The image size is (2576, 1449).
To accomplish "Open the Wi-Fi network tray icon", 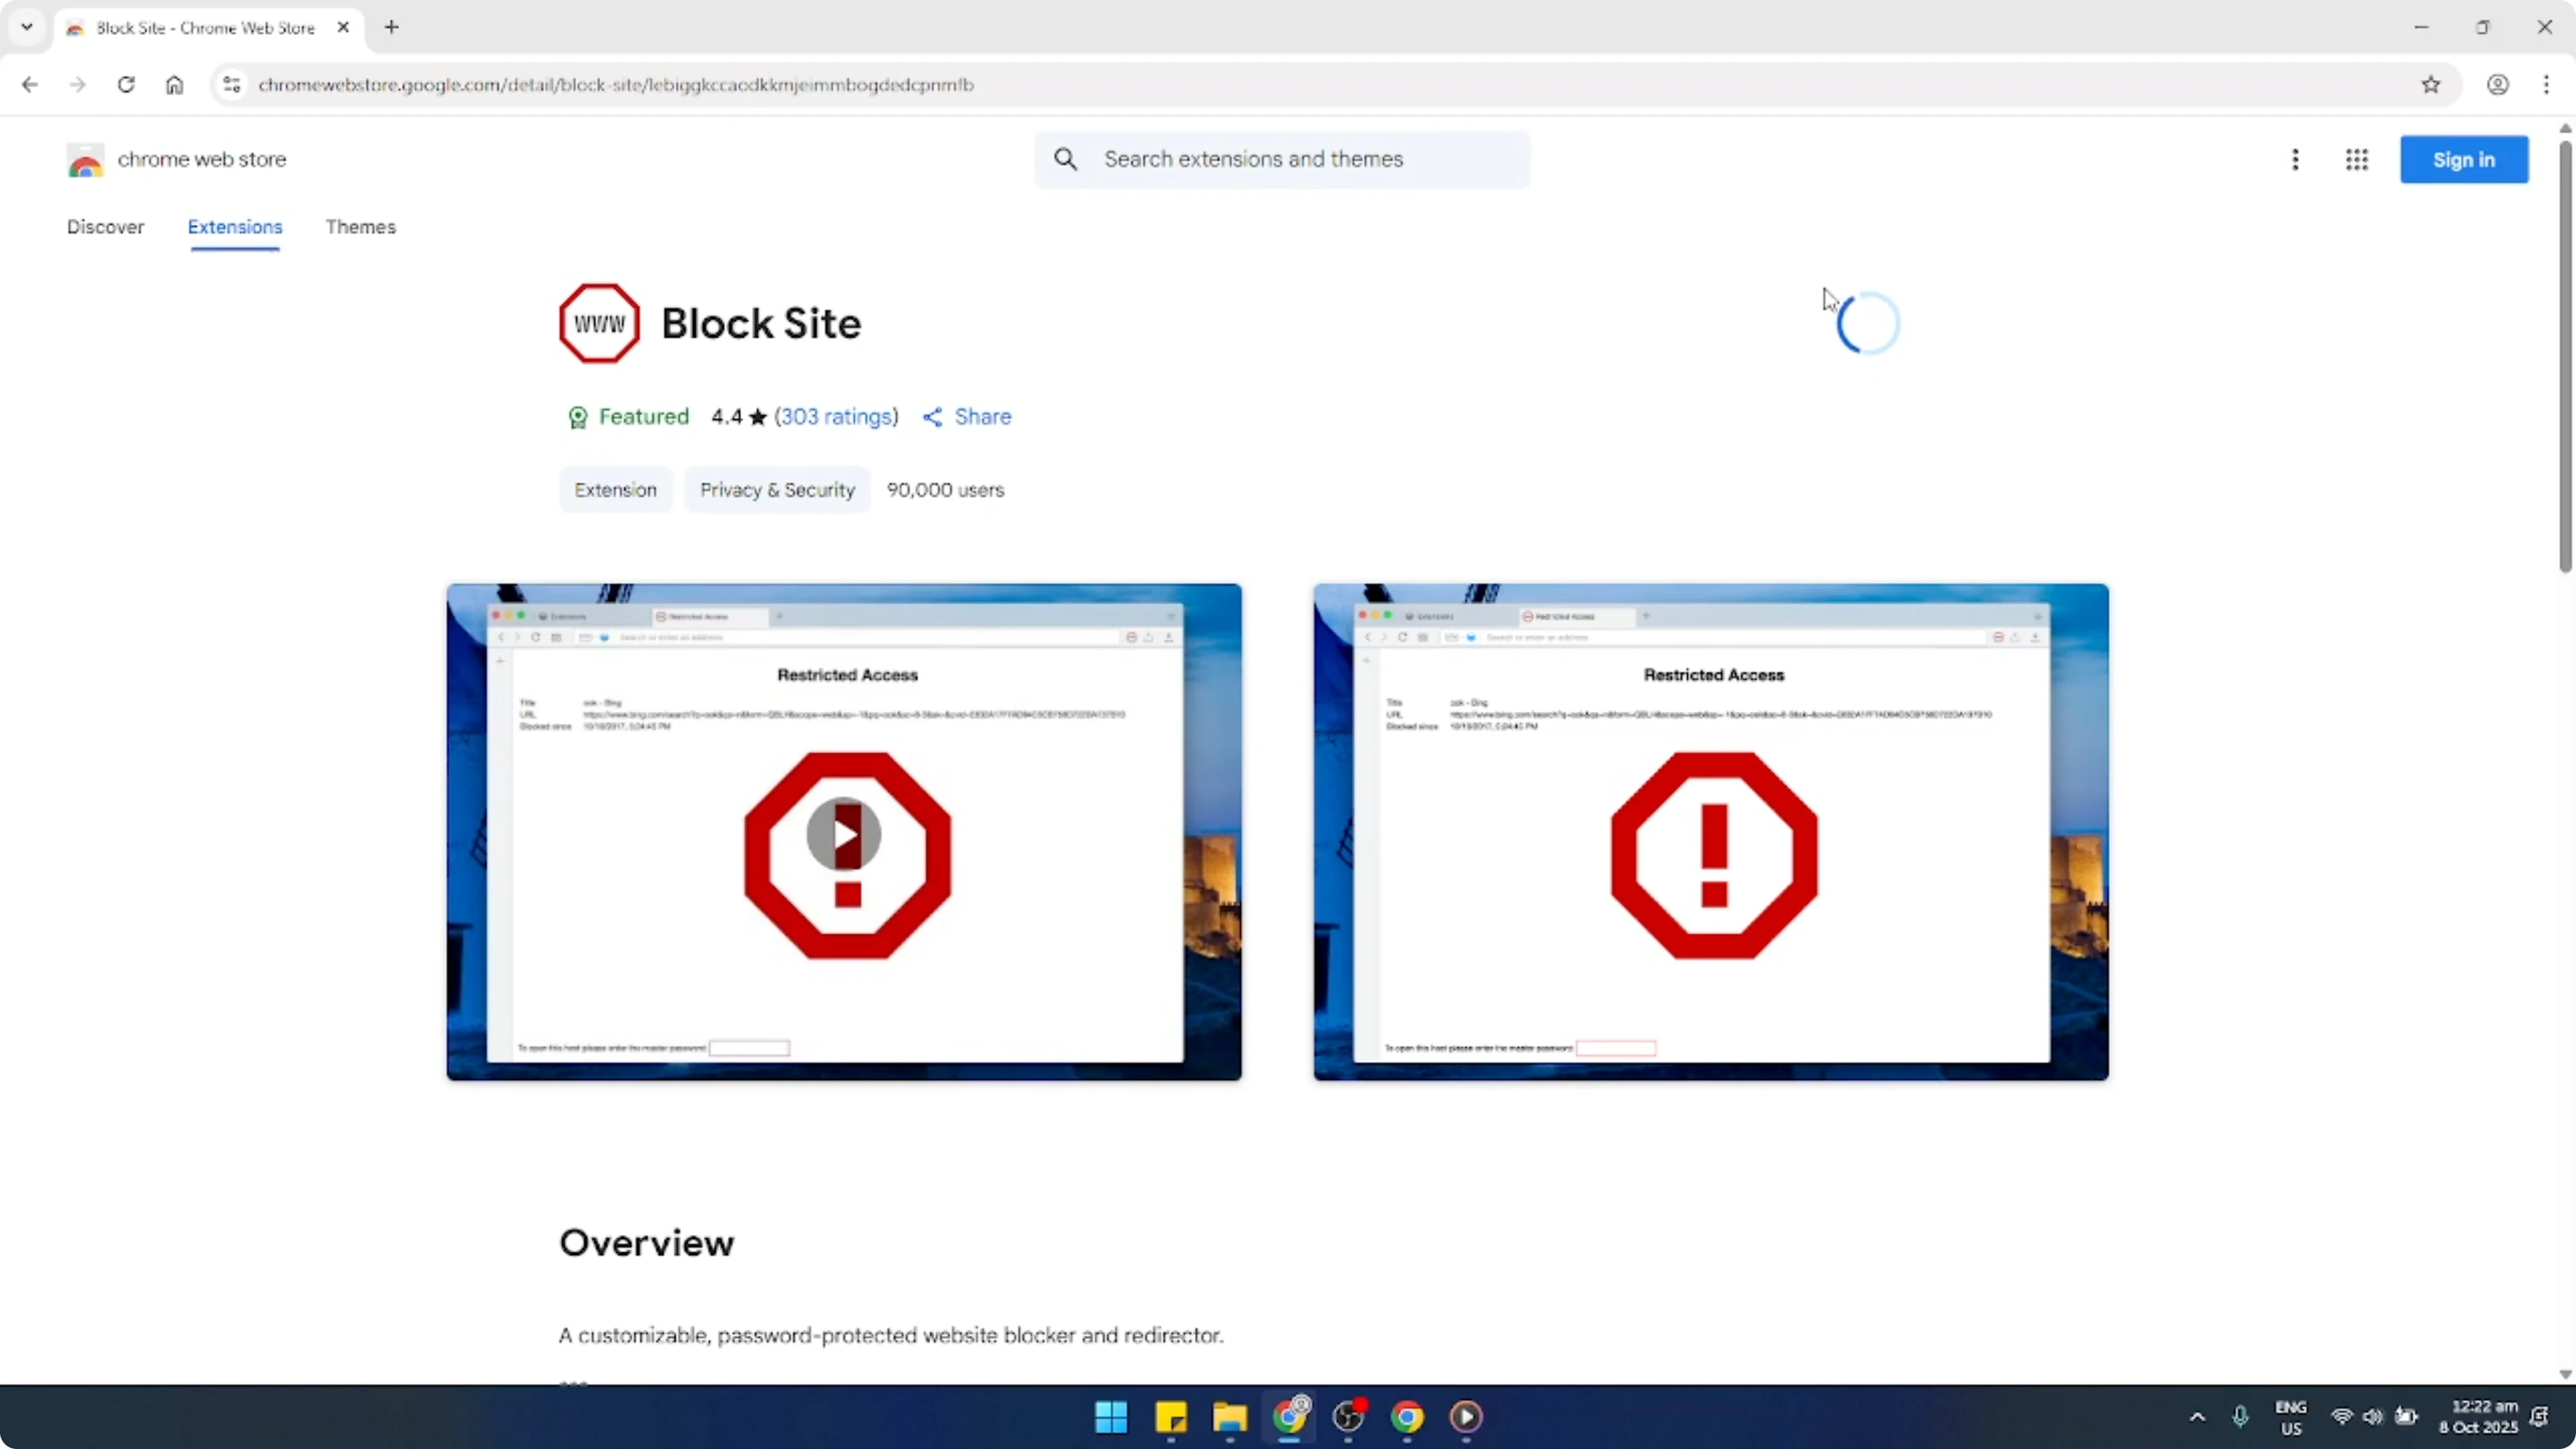I will (x=2342, y=1416).
